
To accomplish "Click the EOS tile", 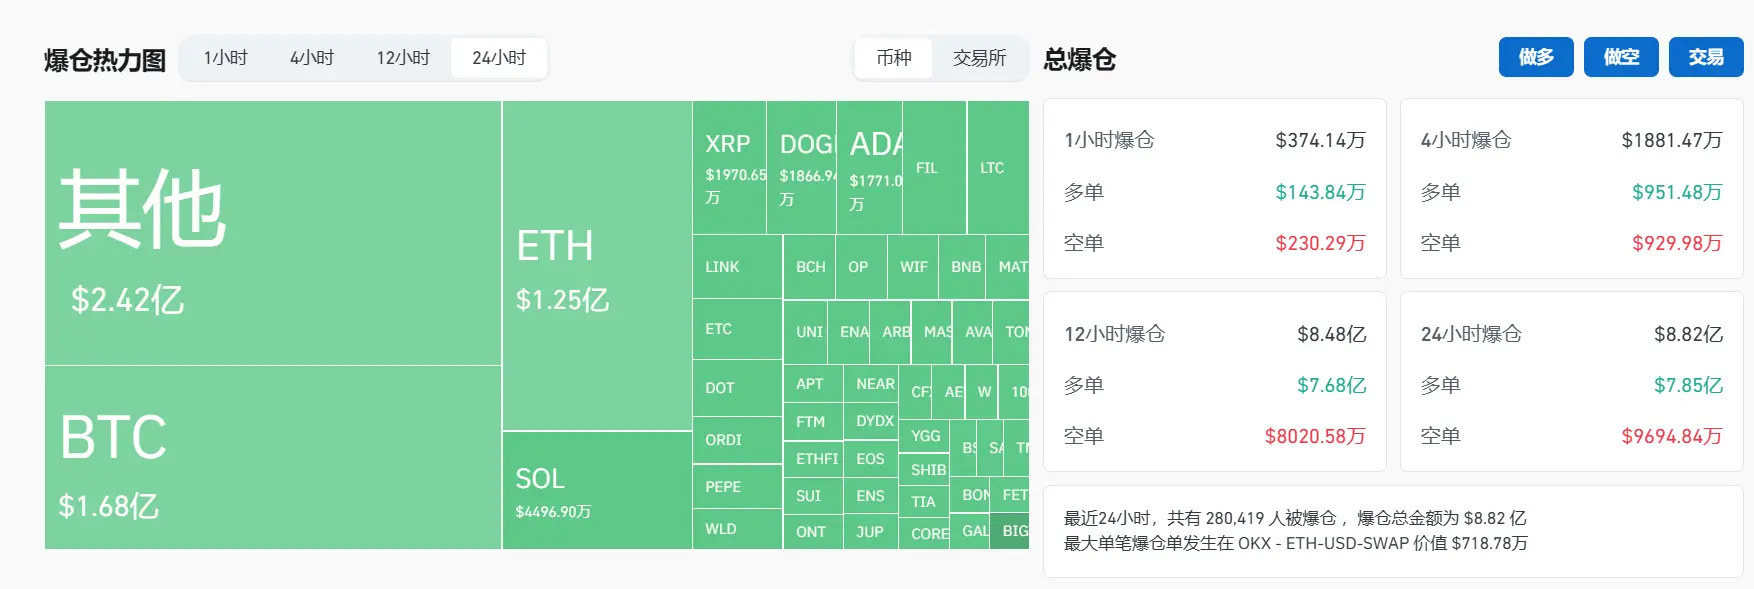I will (871, 459).
